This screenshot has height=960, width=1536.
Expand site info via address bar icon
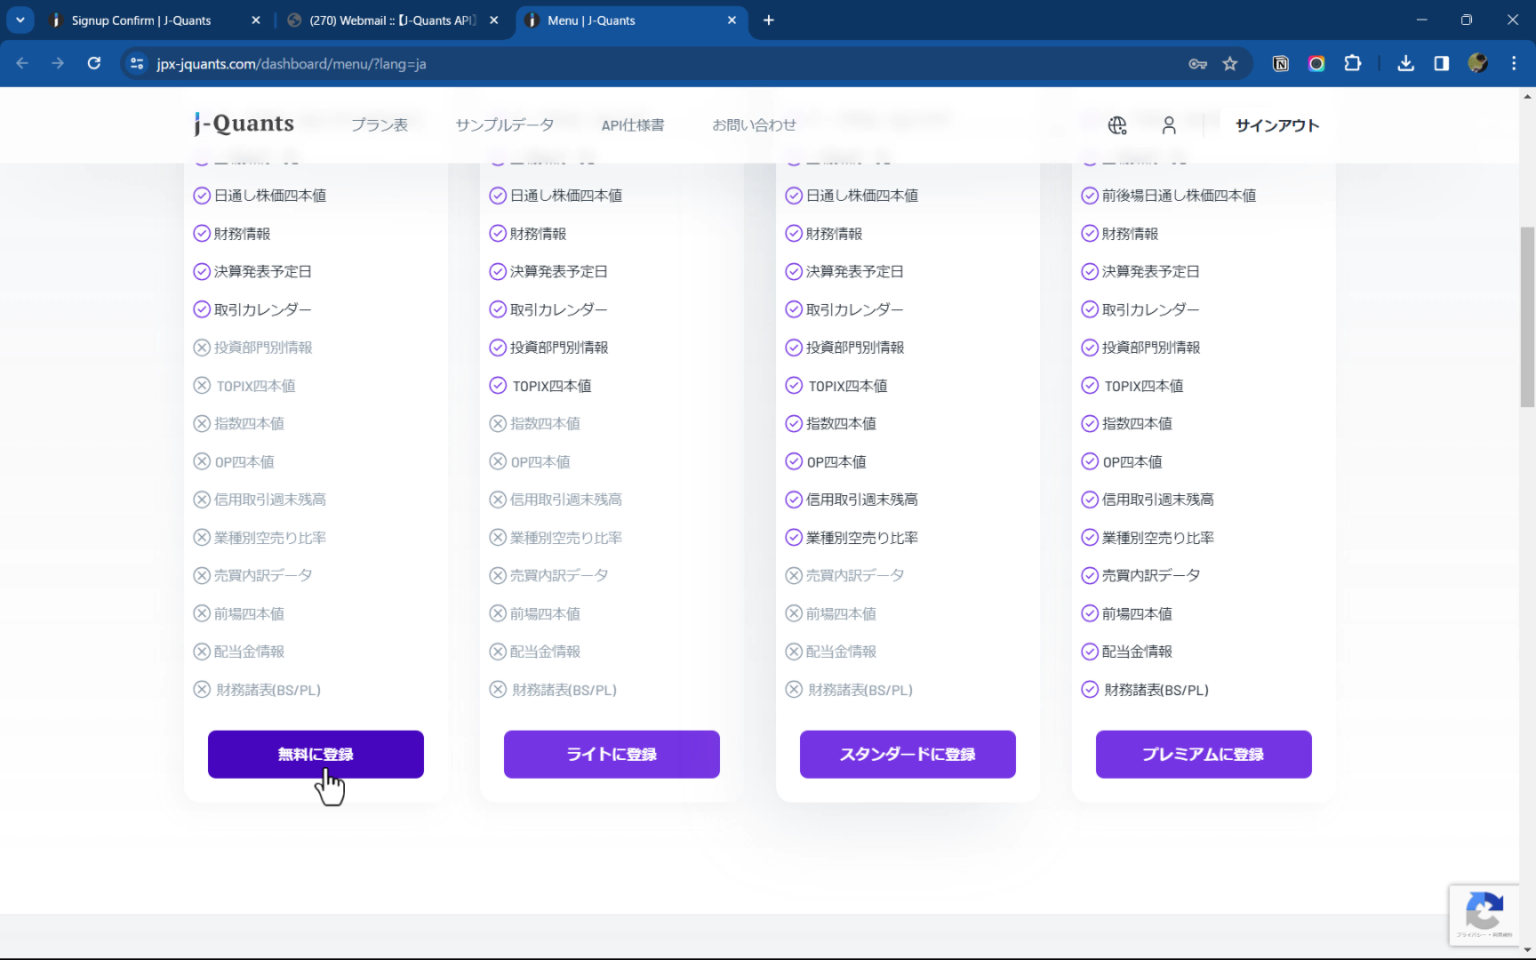click(136, 63)
